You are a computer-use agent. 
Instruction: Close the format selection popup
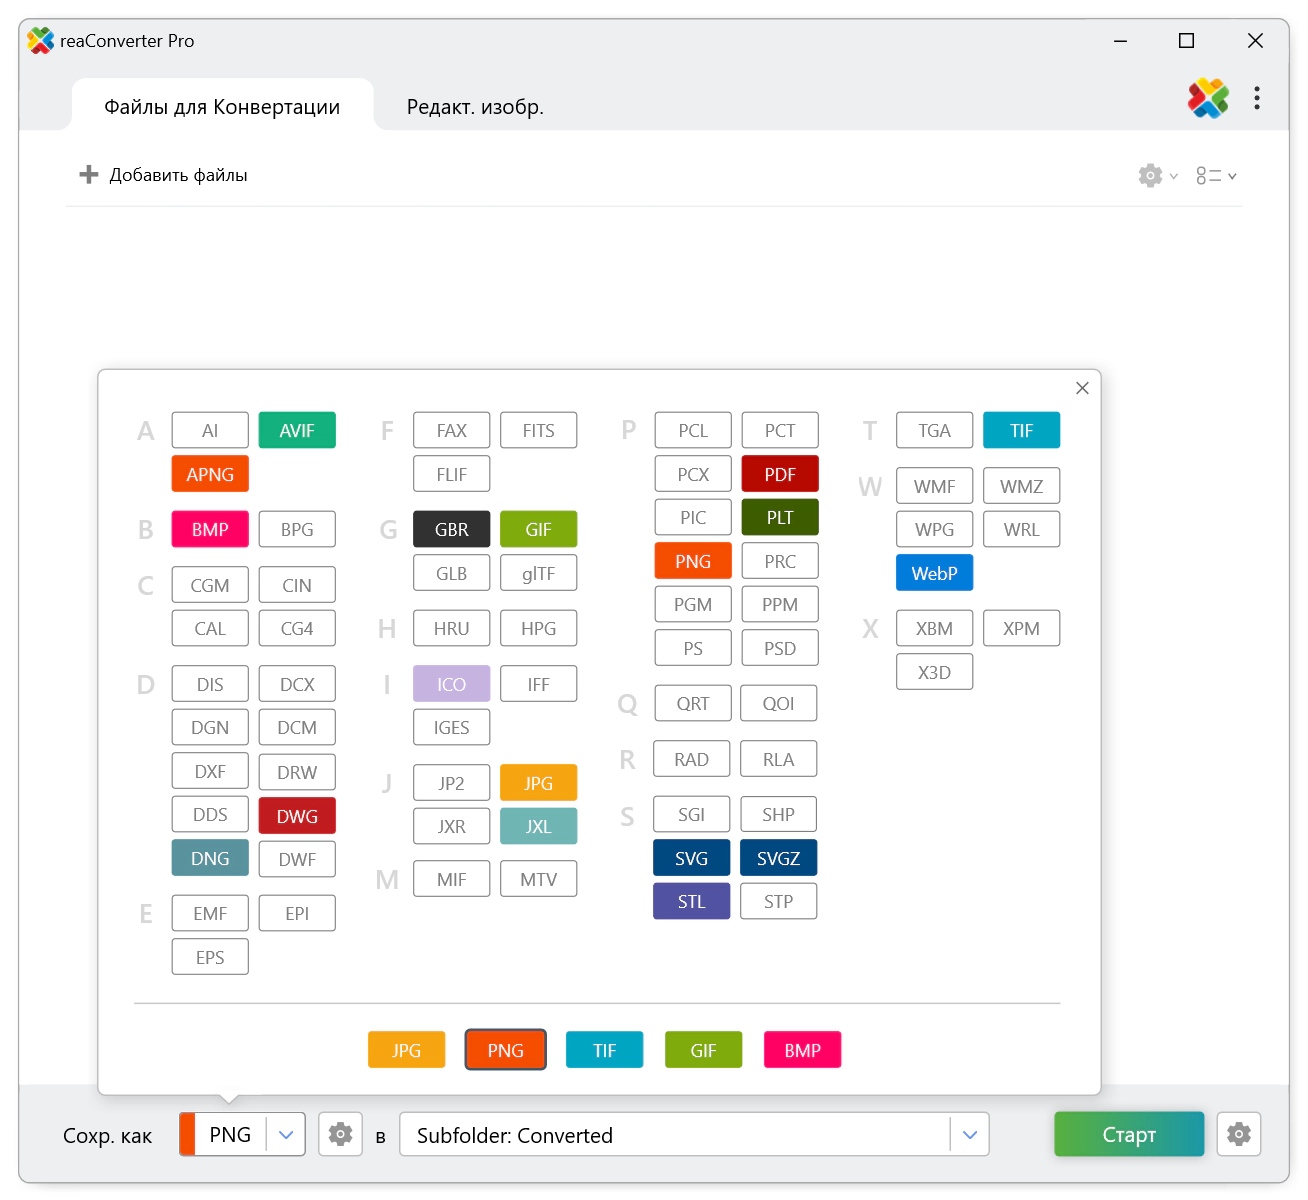pos(1082,388)
